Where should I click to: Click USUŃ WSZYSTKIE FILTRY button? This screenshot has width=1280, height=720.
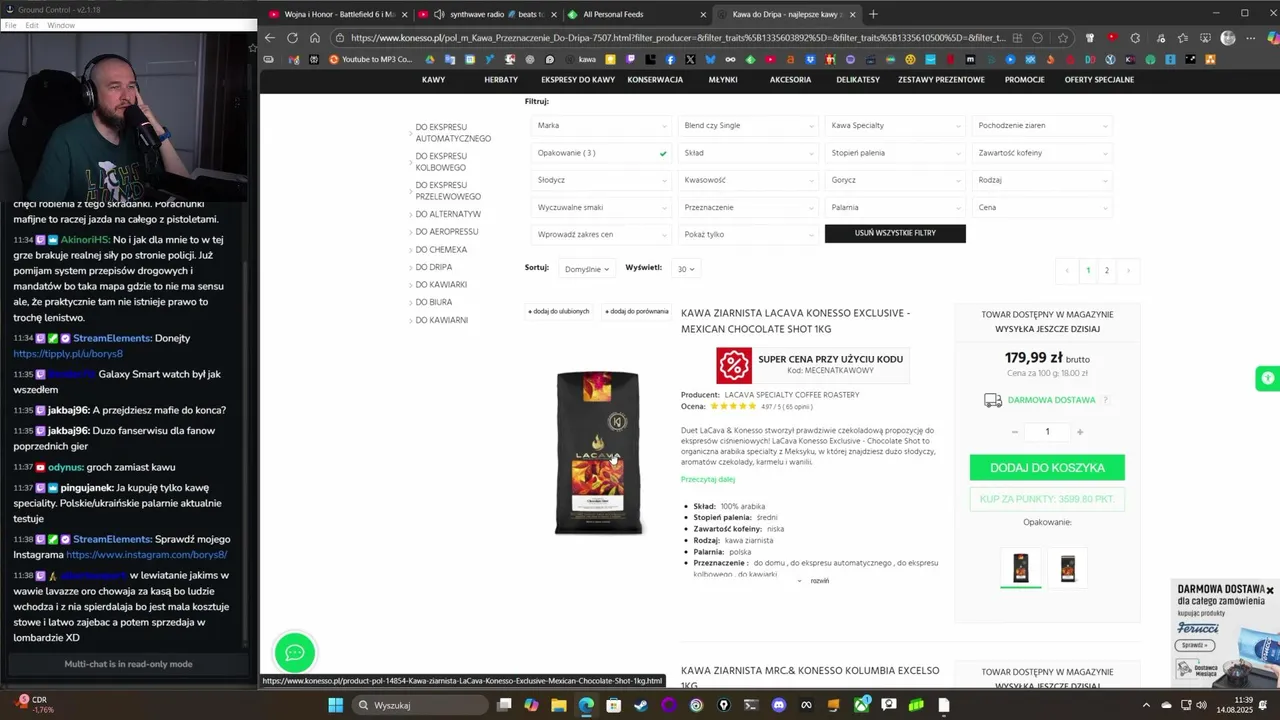[895, 233]
